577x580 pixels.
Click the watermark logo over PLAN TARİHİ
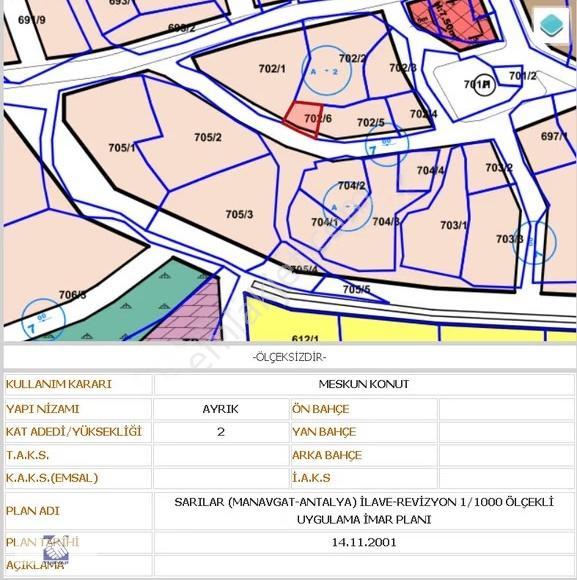pyautogui.click(x=55, y=548)
